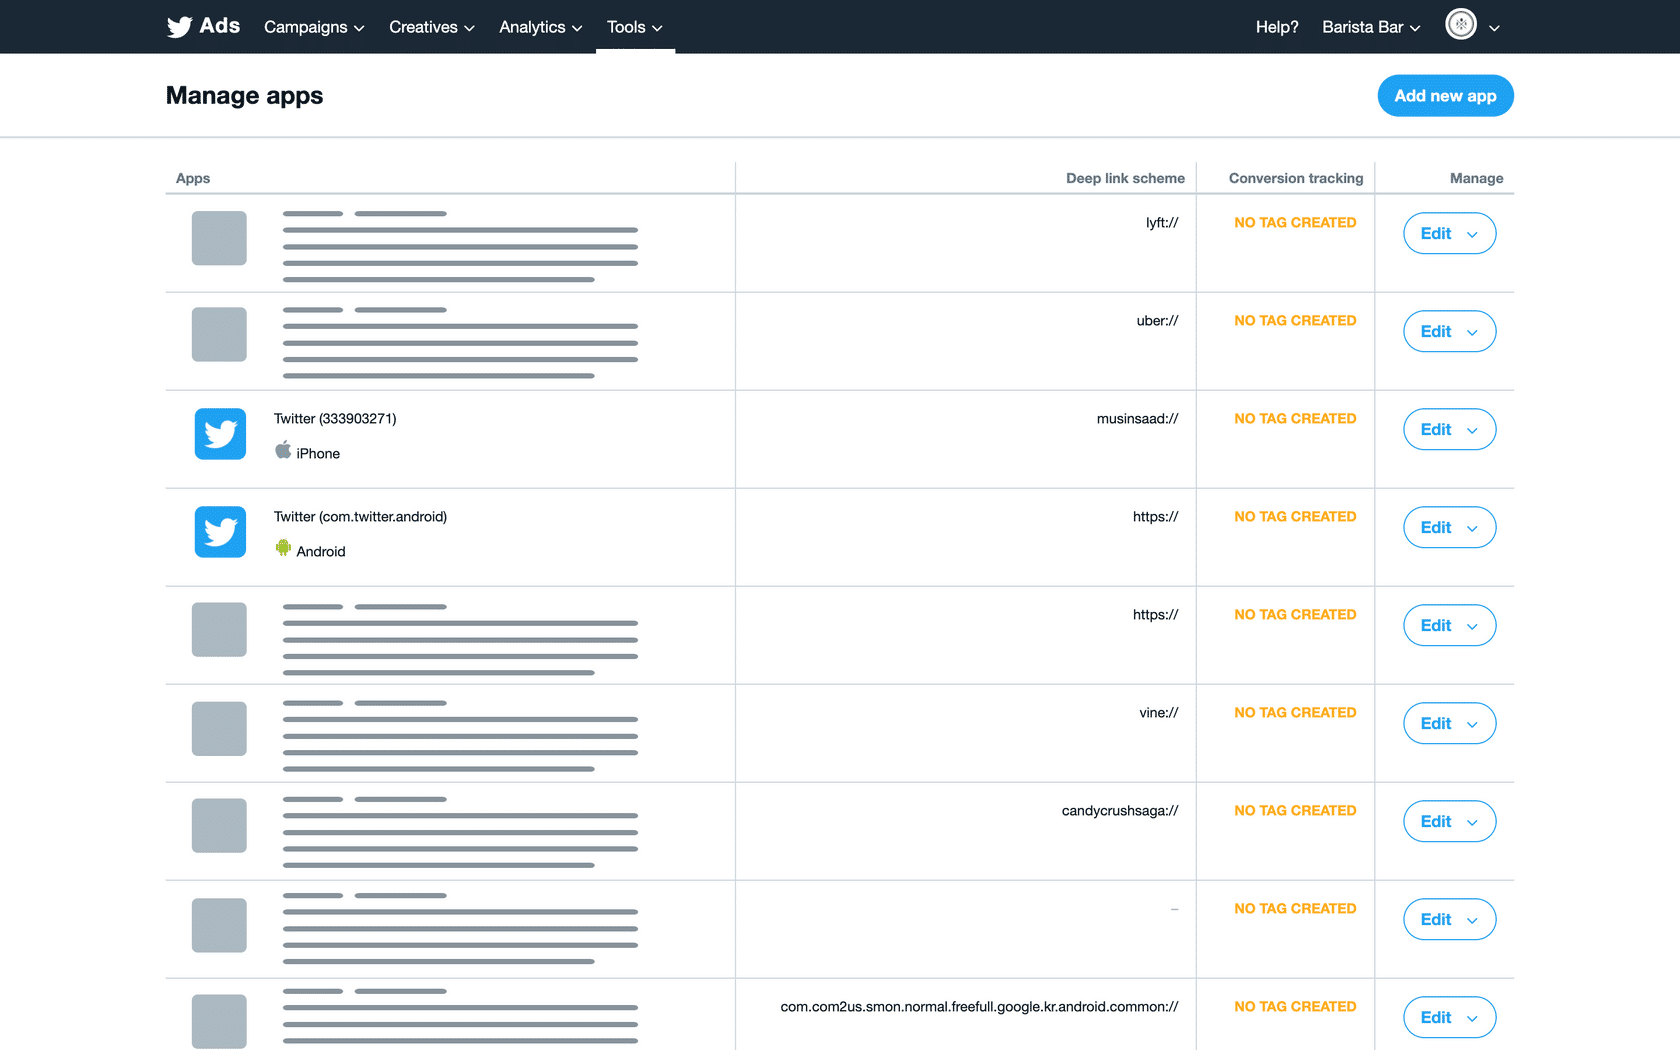Click the Help? link
1680x1050 pixels.
click(1277, 27)
